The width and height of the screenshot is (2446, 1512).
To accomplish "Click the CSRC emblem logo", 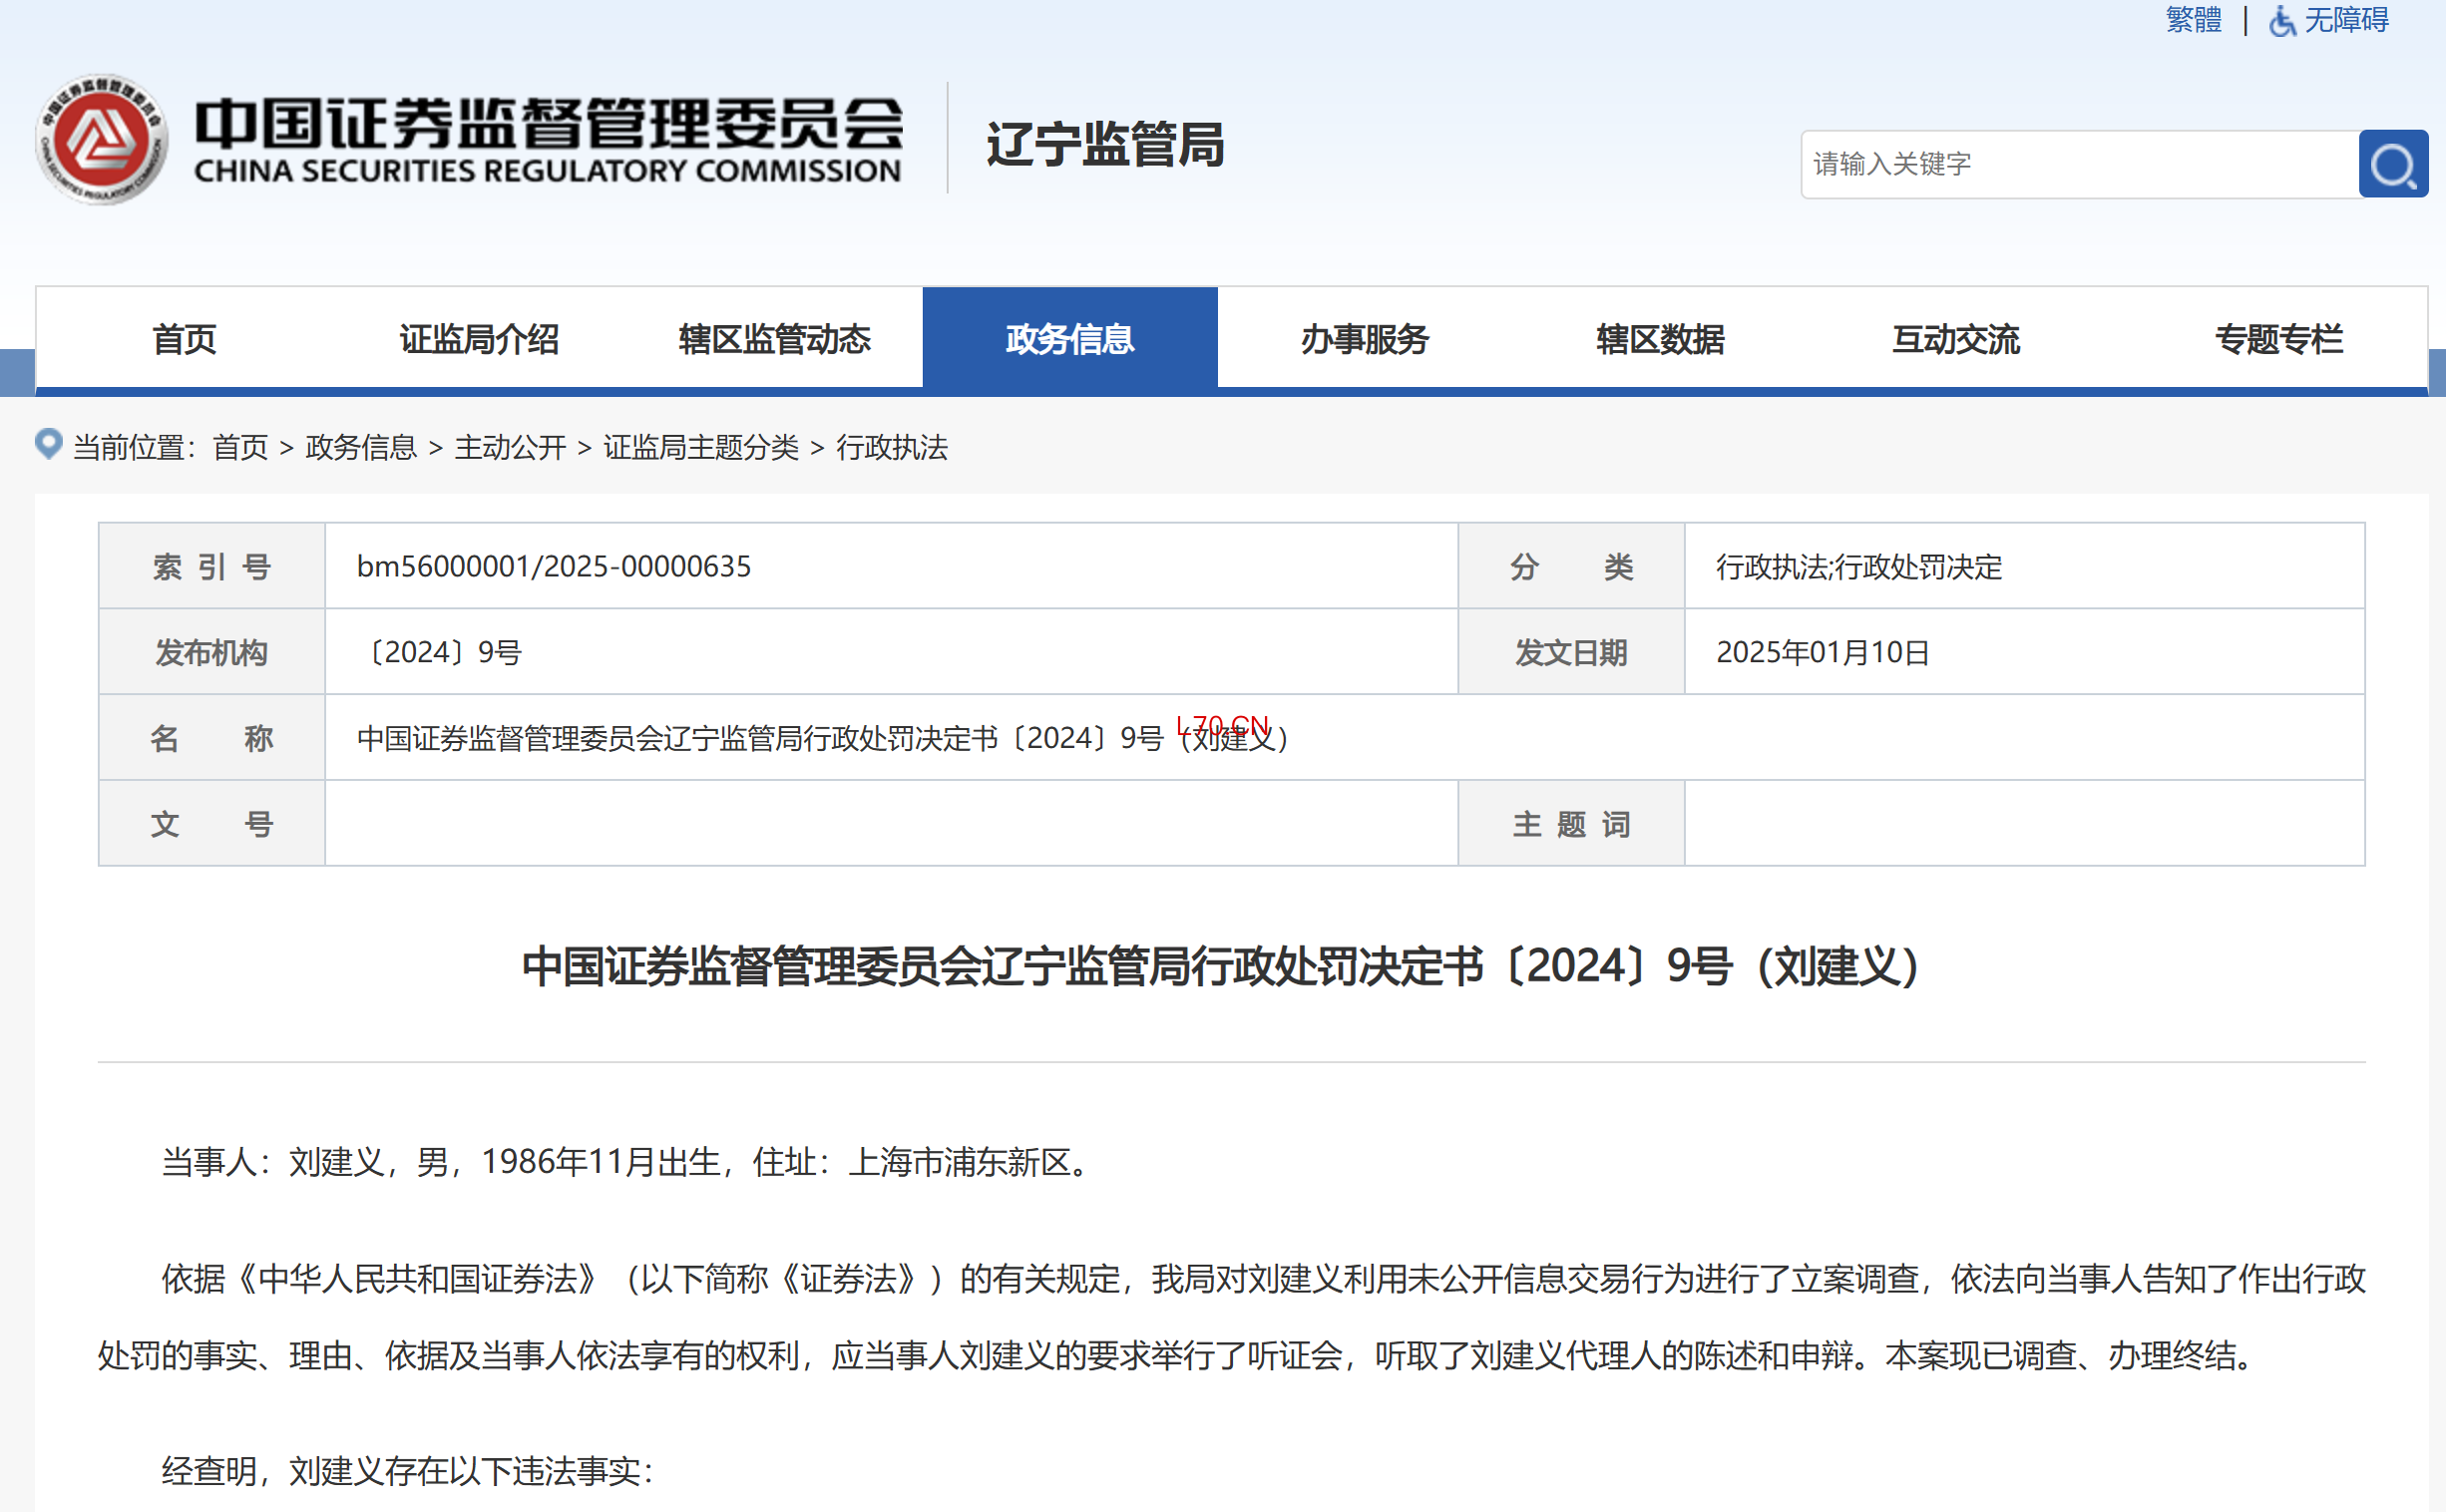I will (x=101, y=139).
